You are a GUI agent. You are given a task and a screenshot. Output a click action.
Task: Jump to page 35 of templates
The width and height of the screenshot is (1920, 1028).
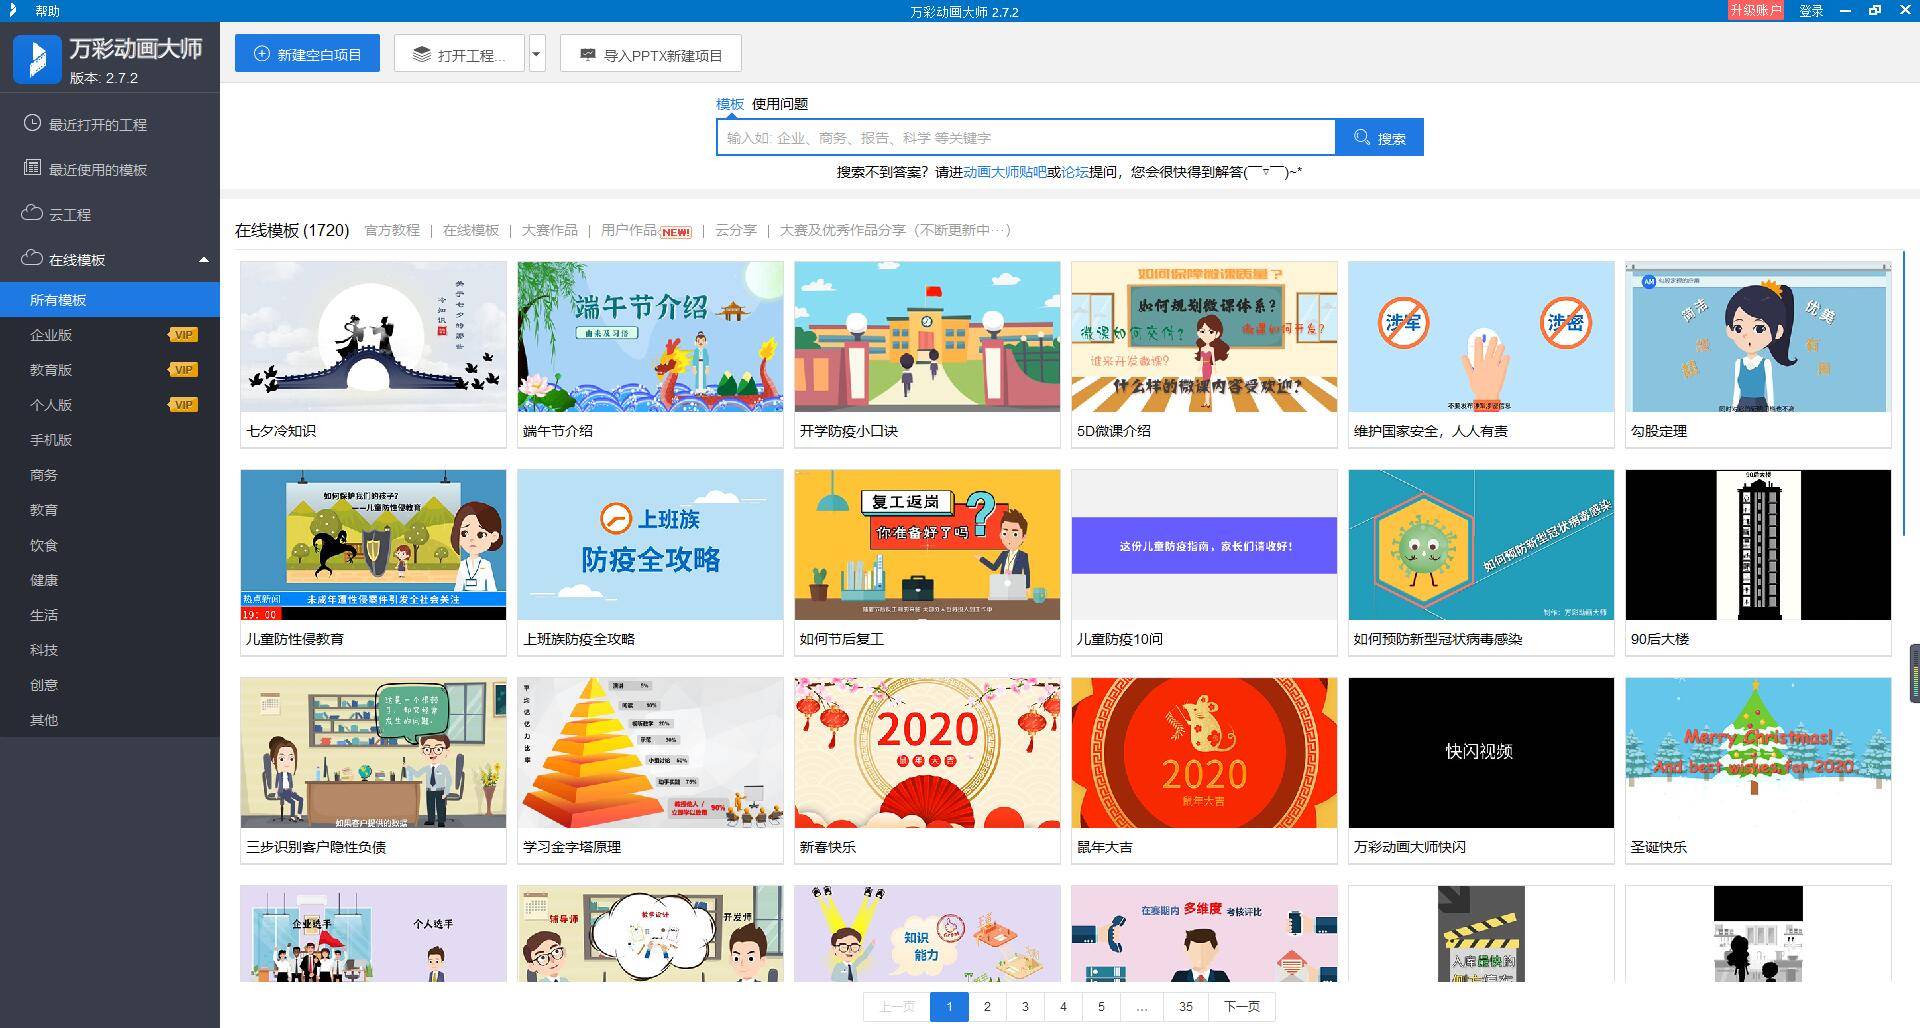[1186, 1007]
